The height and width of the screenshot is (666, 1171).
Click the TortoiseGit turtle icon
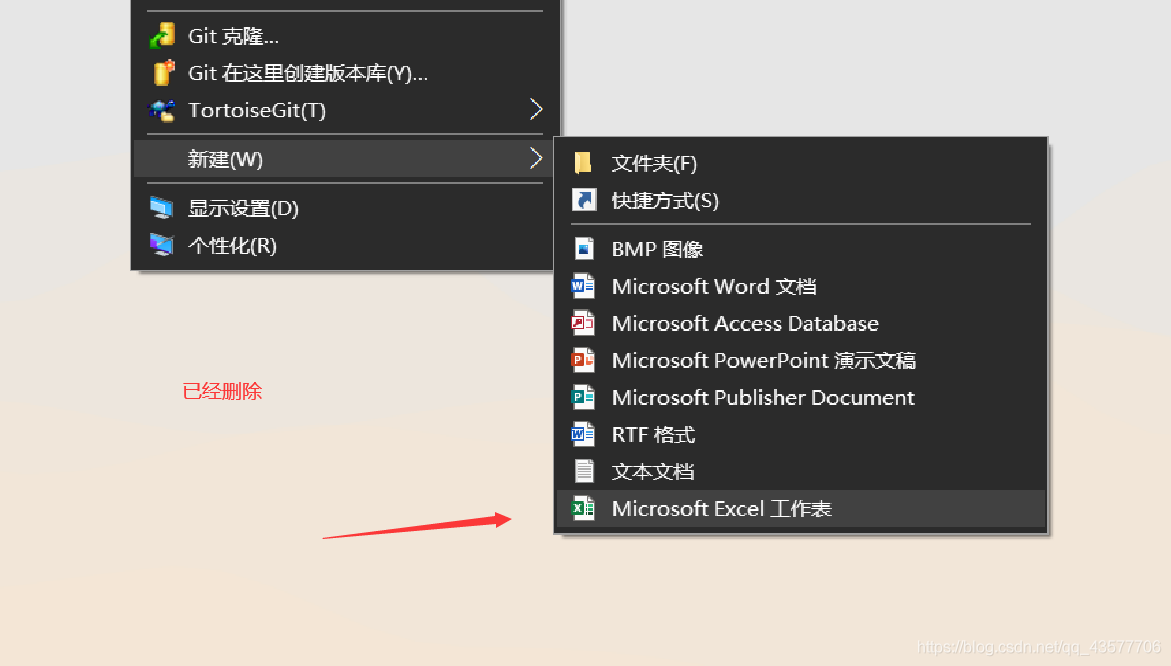click(x=164, y=110)
